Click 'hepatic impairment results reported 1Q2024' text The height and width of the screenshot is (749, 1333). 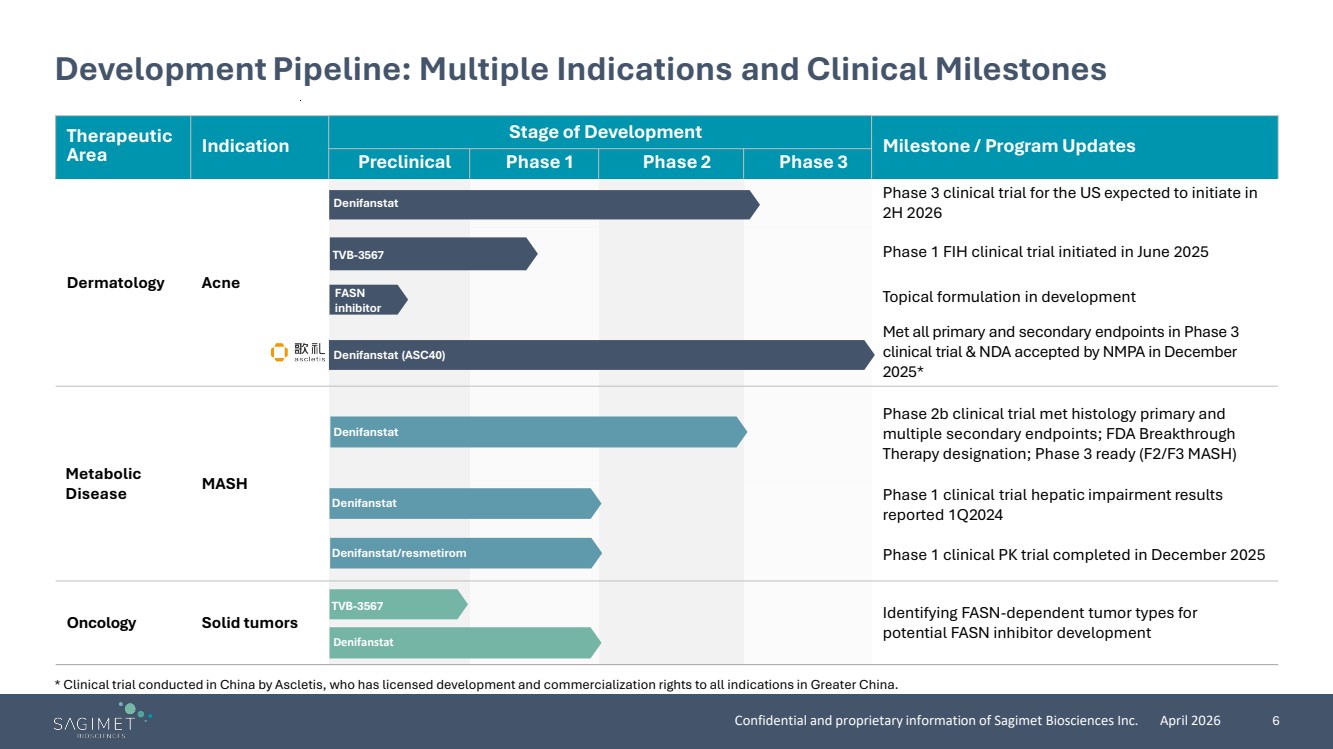click(1052, 505)
